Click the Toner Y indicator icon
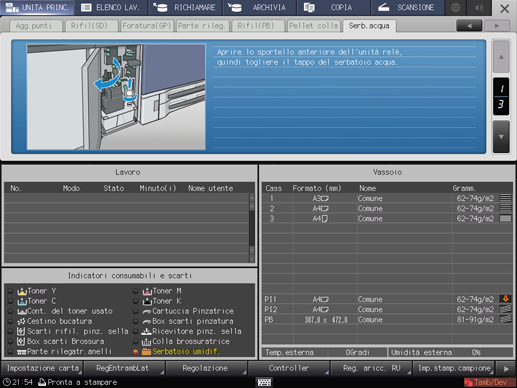Image resolution: width=517 pixels, height=388 pixels. coord(22,291)
